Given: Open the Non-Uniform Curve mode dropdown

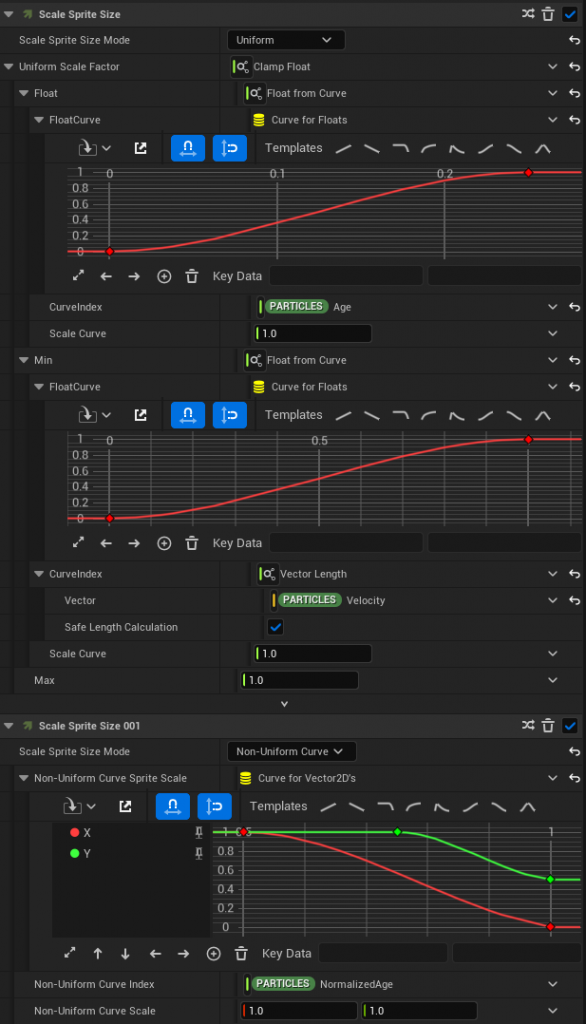Looking at the screenshot, I should point(291,752).
